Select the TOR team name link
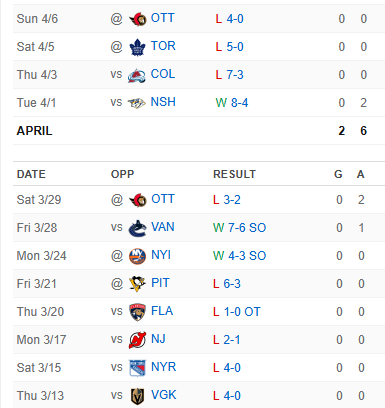 coord(163,46)
